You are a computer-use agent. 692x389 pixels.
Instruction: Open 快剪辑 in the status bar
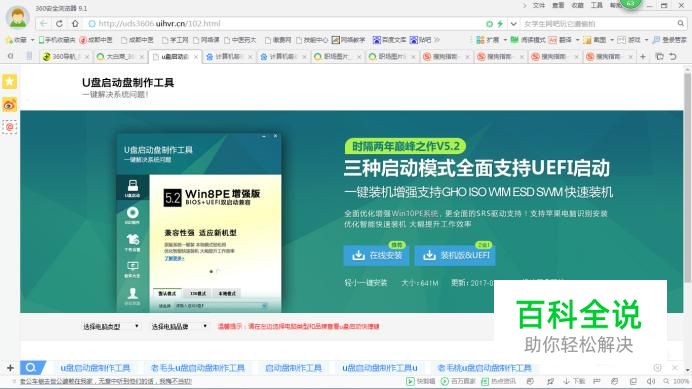[x=421, y=381]
